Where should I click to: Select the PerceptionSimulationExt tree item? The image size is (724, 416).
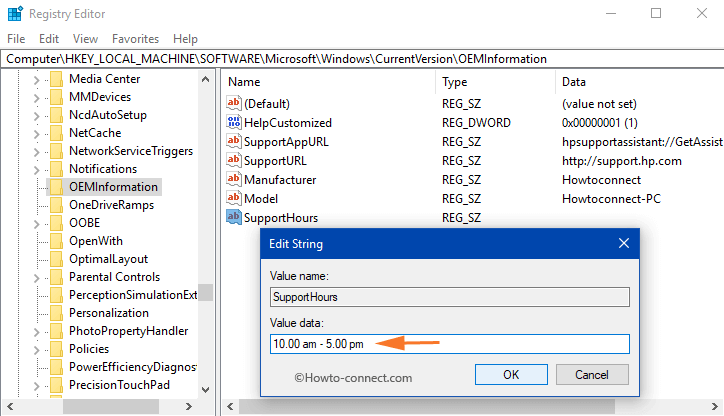(133, 295)
